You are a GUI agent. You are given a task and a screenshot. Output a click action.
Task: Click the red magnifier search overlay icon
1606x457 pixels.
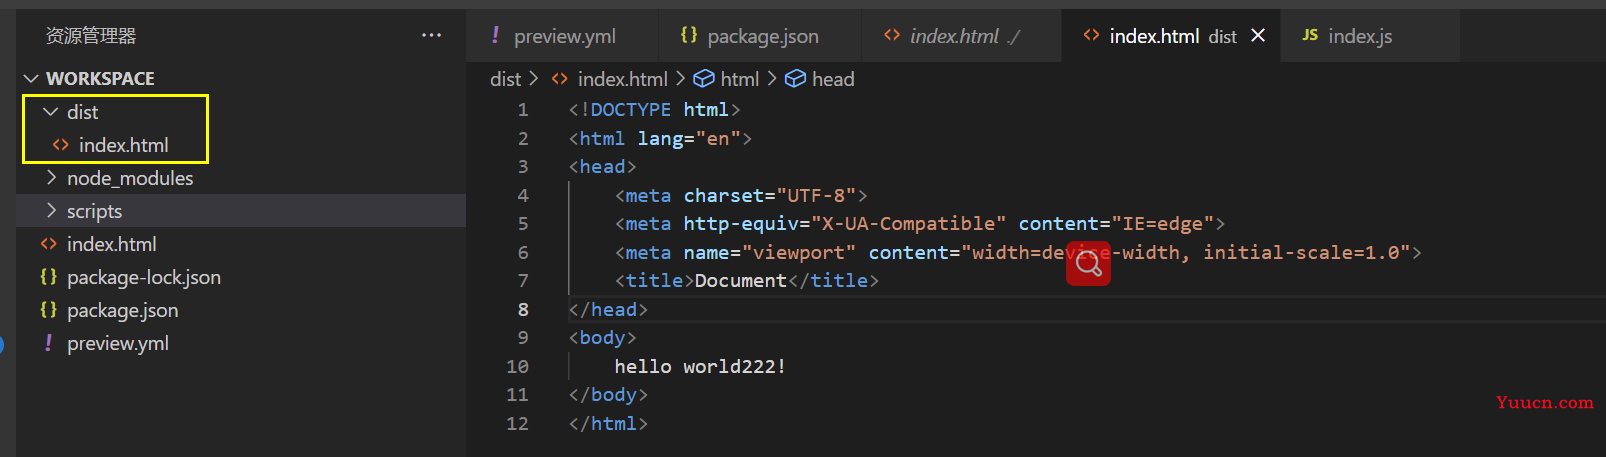(x=1088, y=263)
